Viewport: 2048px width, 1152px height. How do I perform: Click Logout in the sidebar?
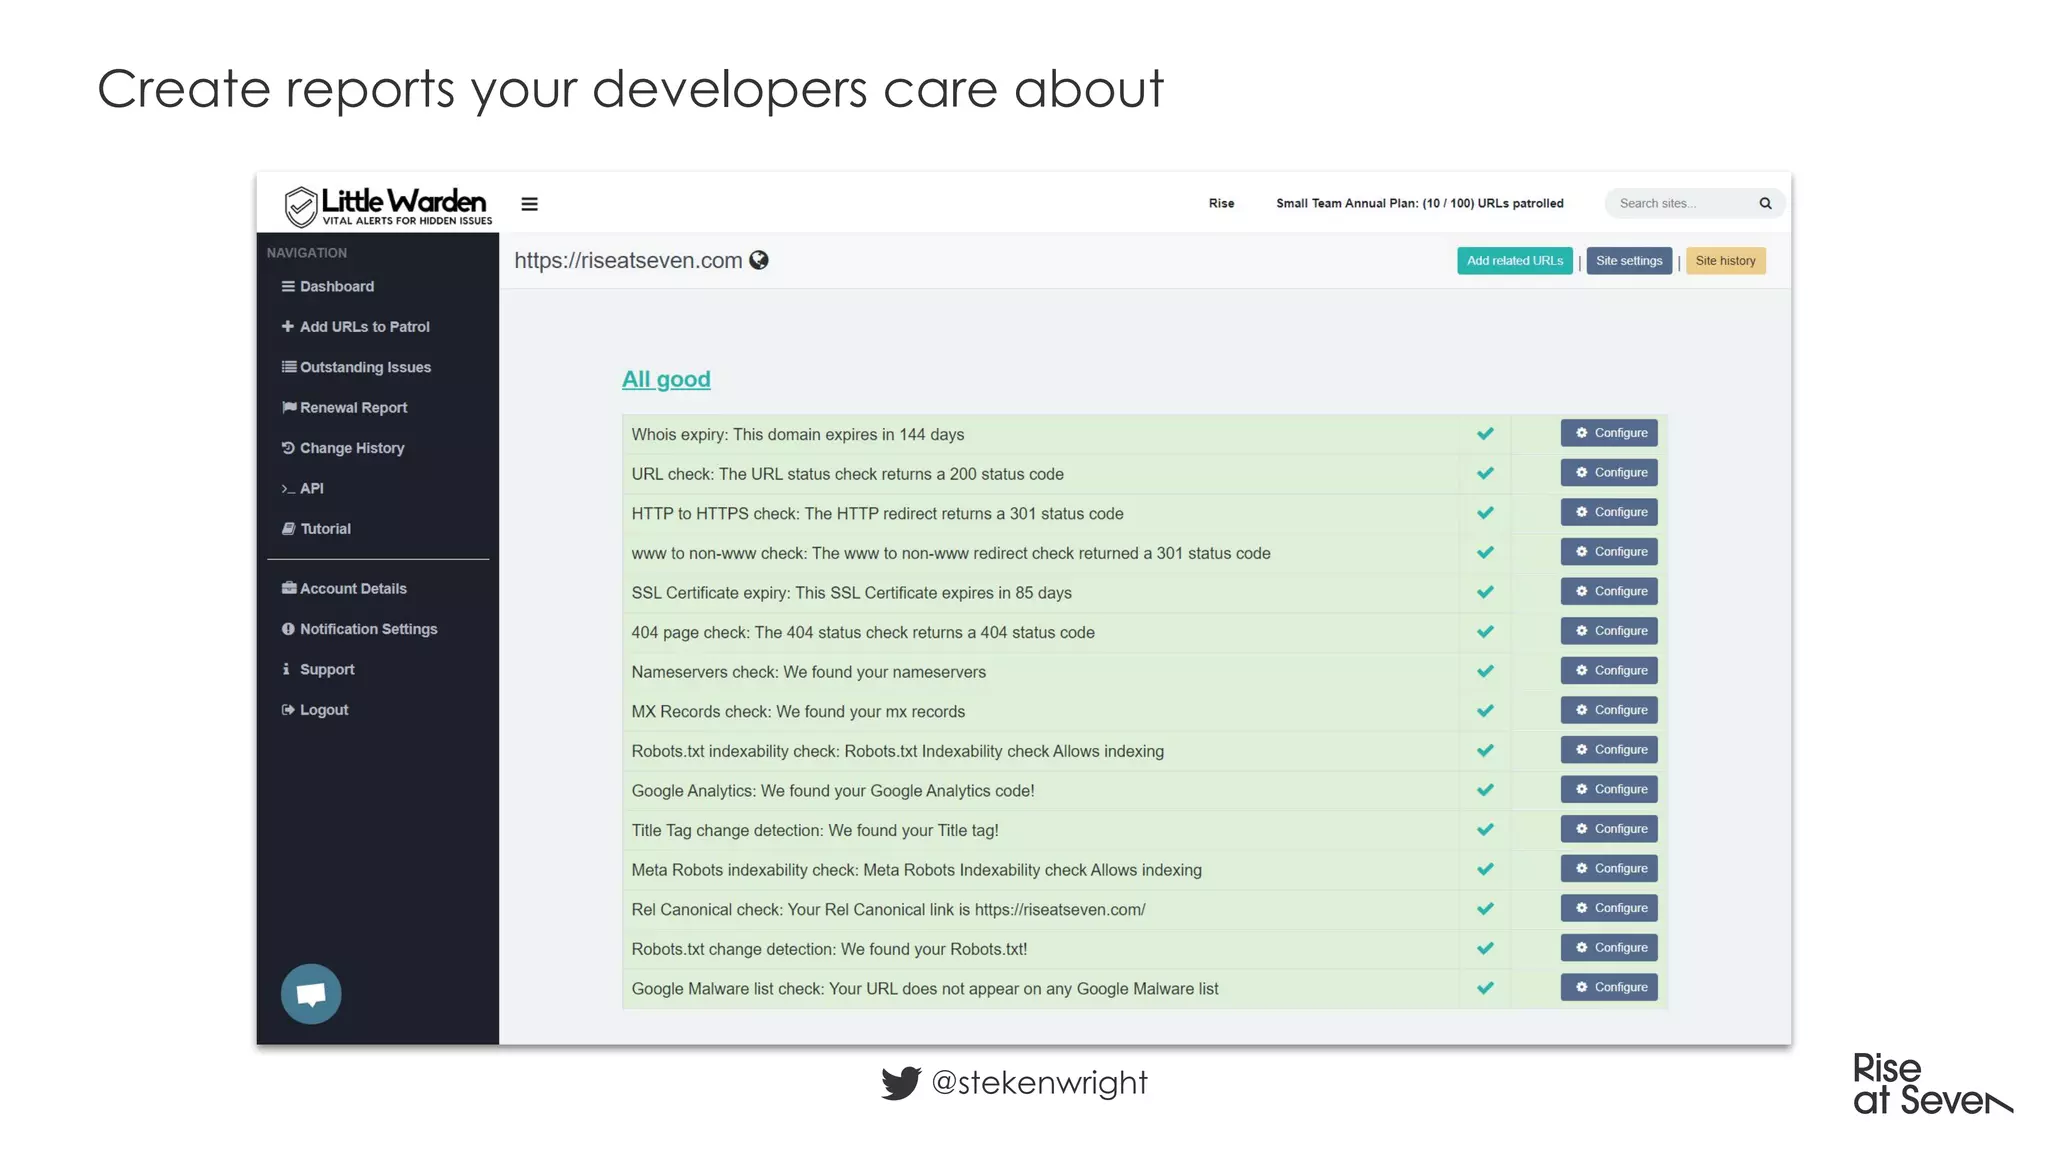click(315, 710)
